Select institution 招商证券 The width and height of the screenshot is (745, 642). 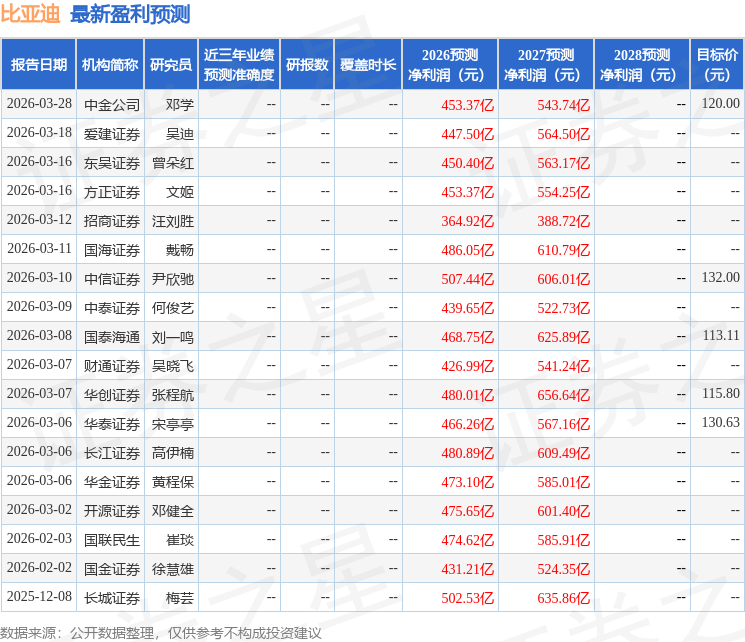click(x=112, y=221)
